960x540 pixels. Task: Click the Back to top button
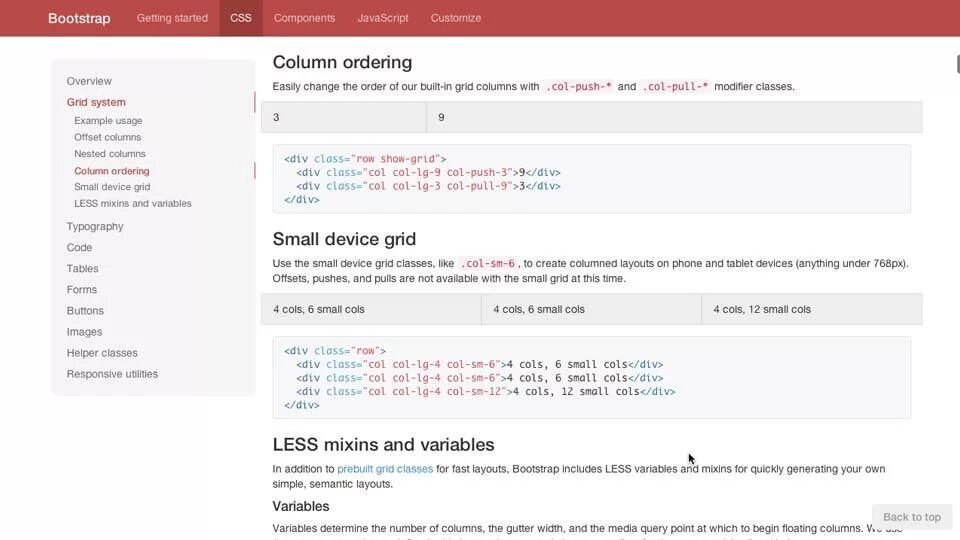pos(912,517)
